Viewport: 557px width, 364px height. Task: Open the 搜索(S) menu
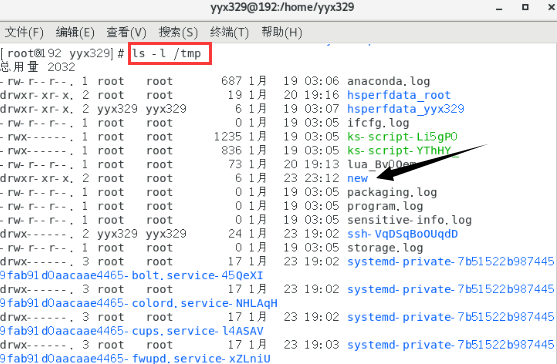(x=178, y=32)
